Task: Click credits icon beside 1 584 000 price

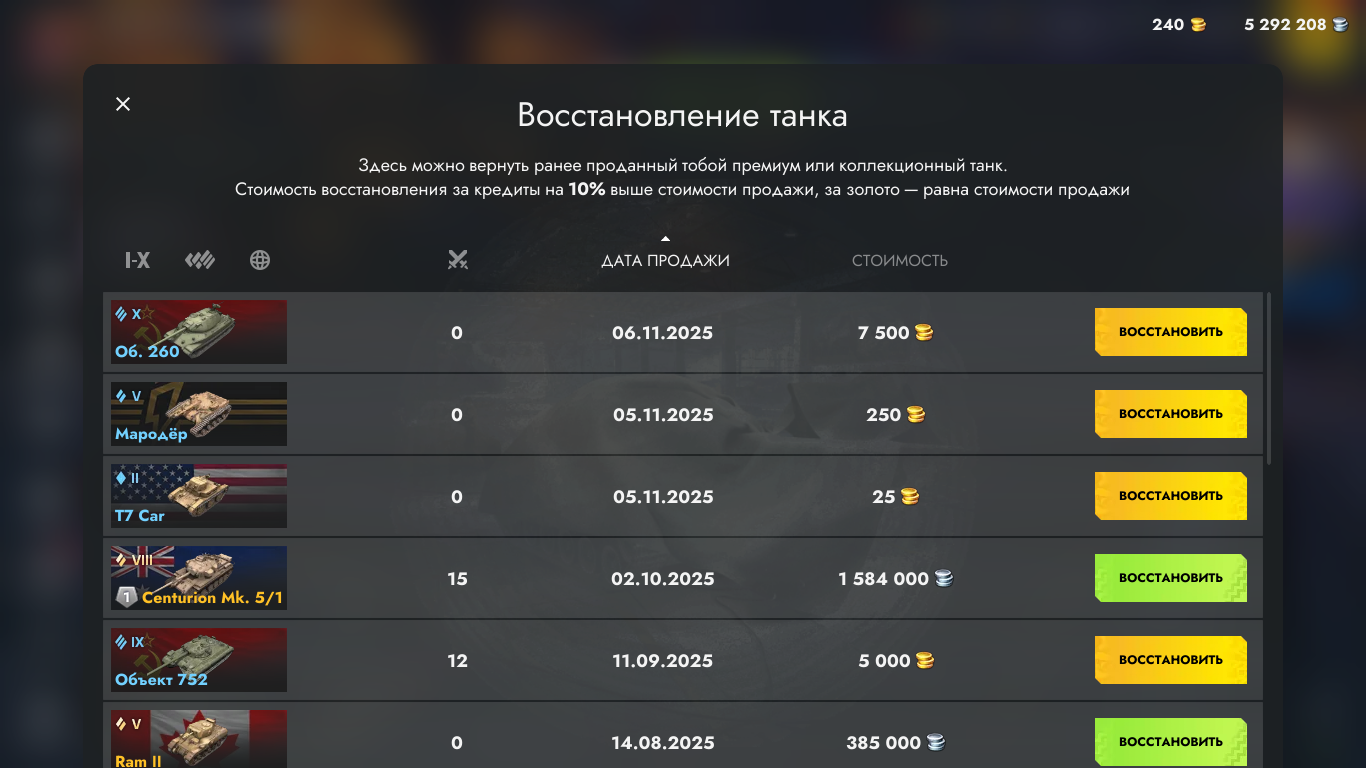Action: 943,578
